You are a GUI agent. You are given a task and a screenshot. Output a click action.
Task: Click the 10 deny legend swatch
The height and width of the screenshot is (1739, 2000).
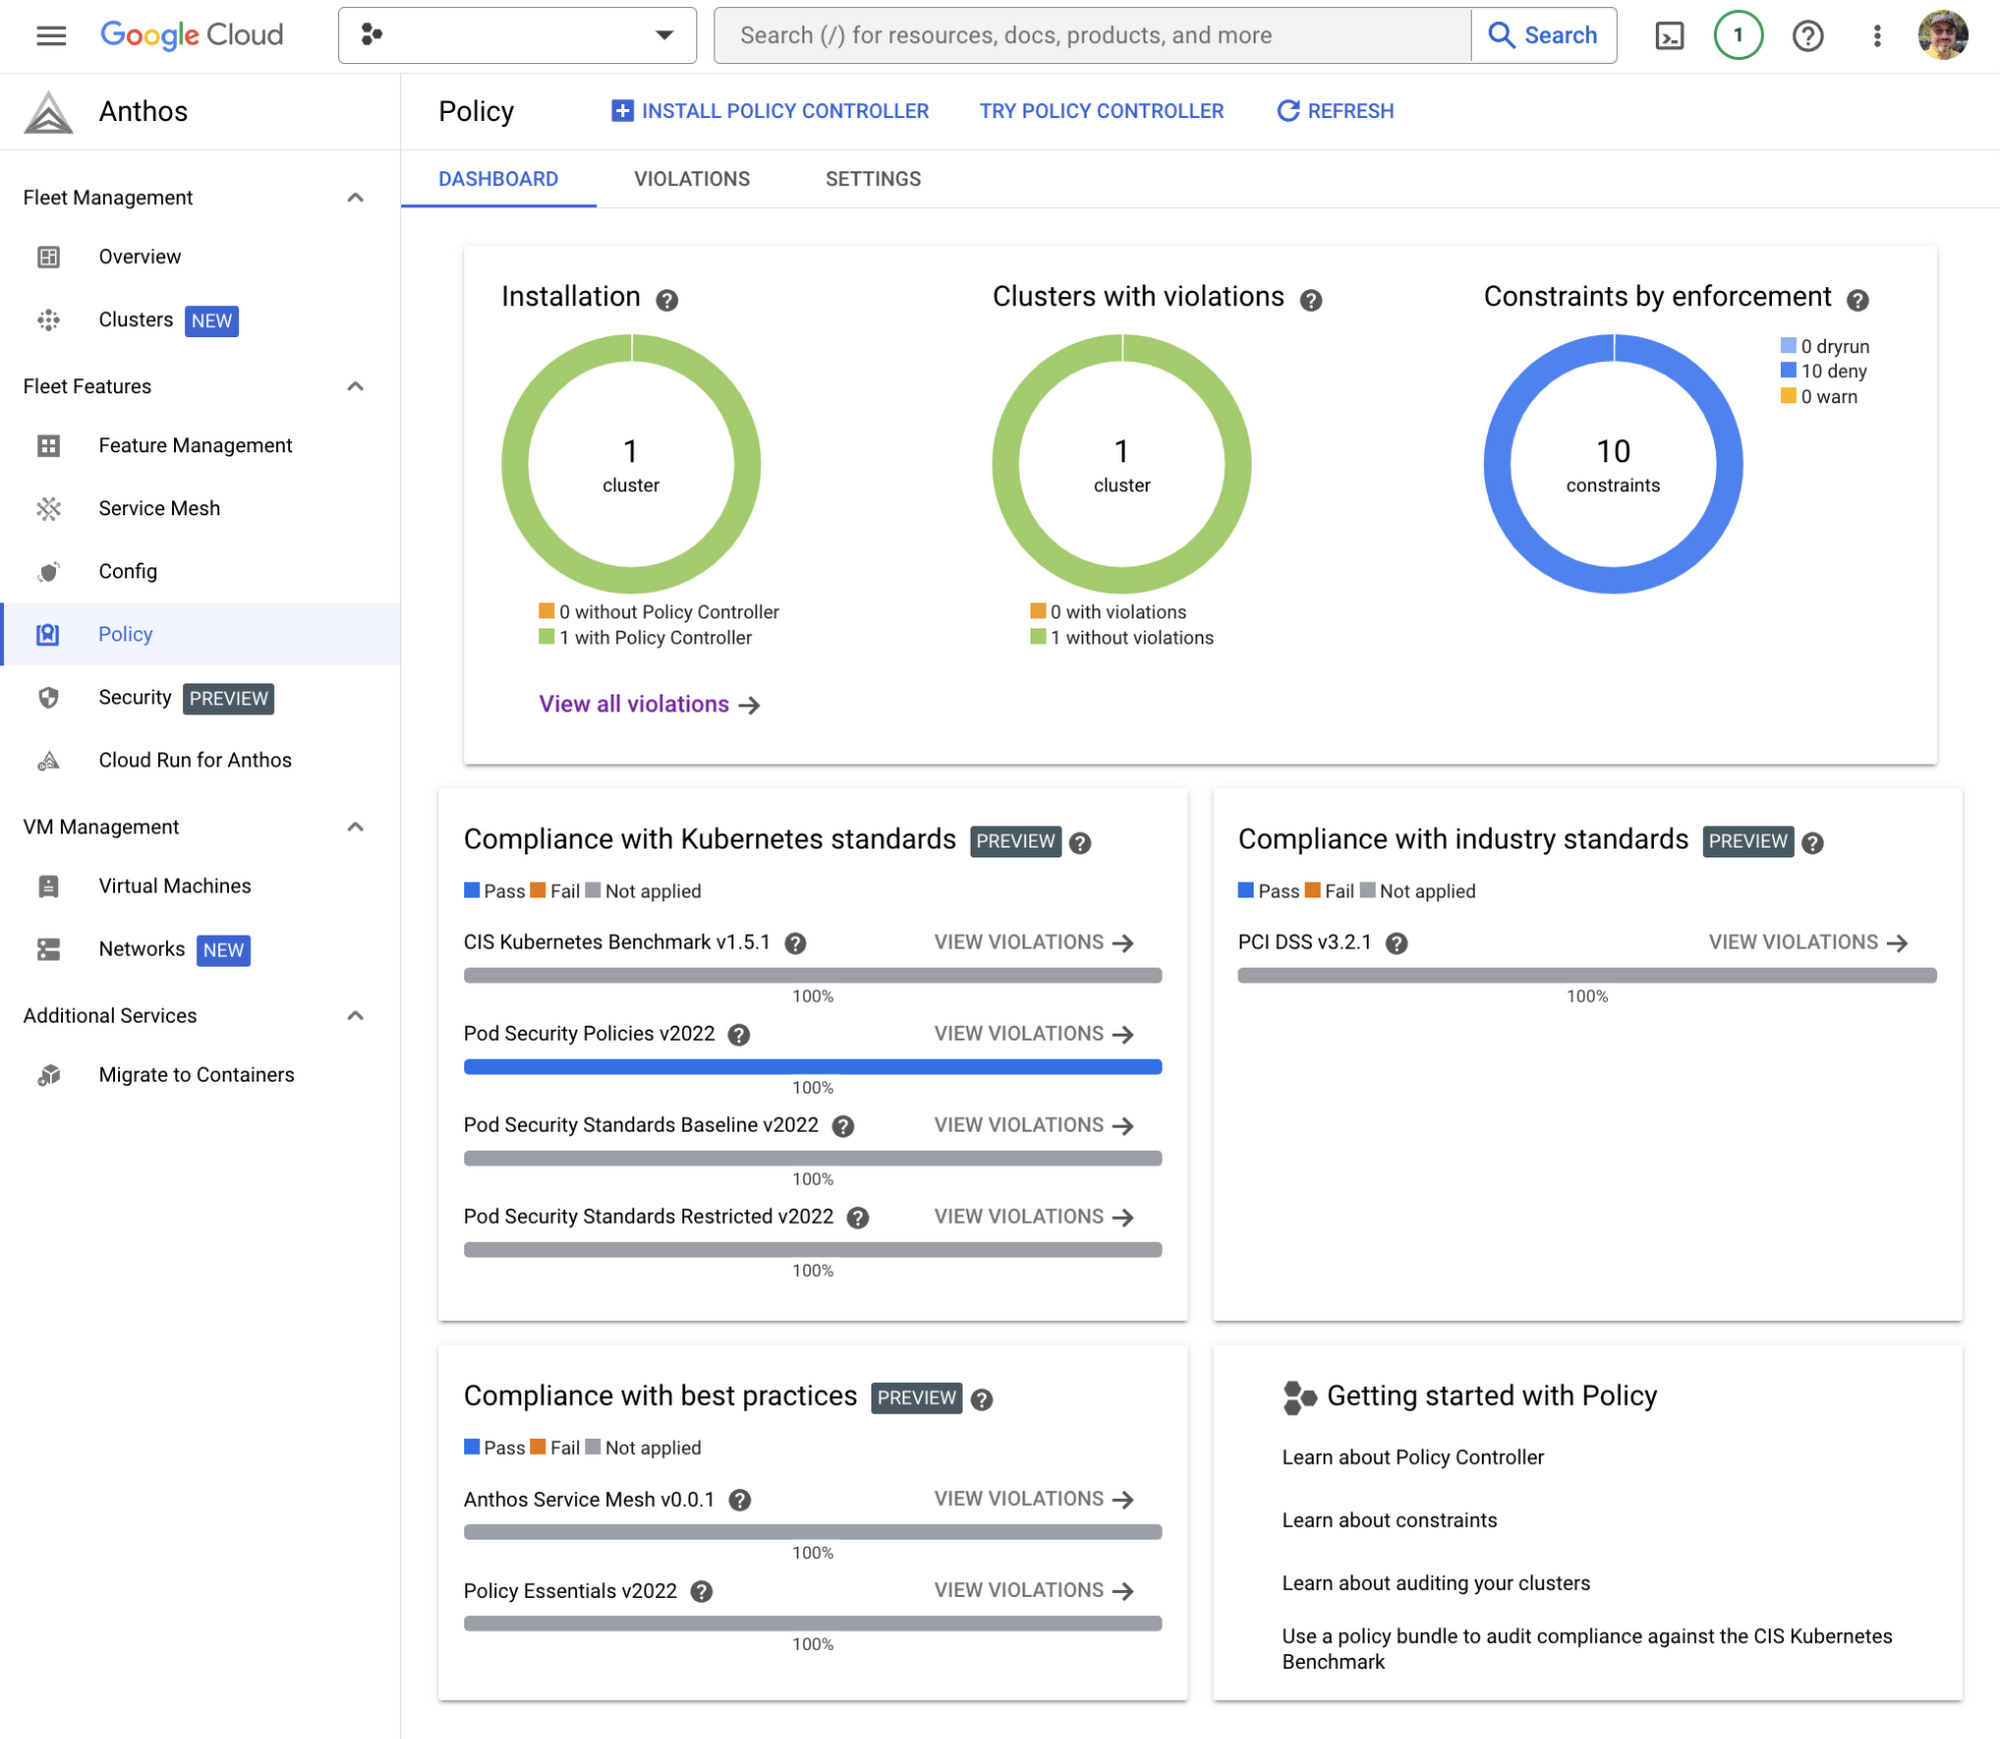click(x=1788, y=371)
